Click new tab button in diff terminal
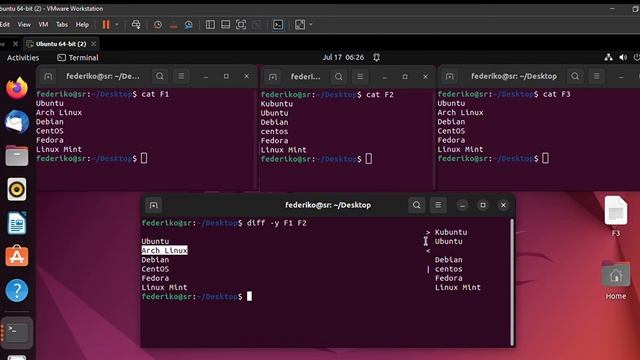This screenshot has height=360, width=640. coord(153,205)
